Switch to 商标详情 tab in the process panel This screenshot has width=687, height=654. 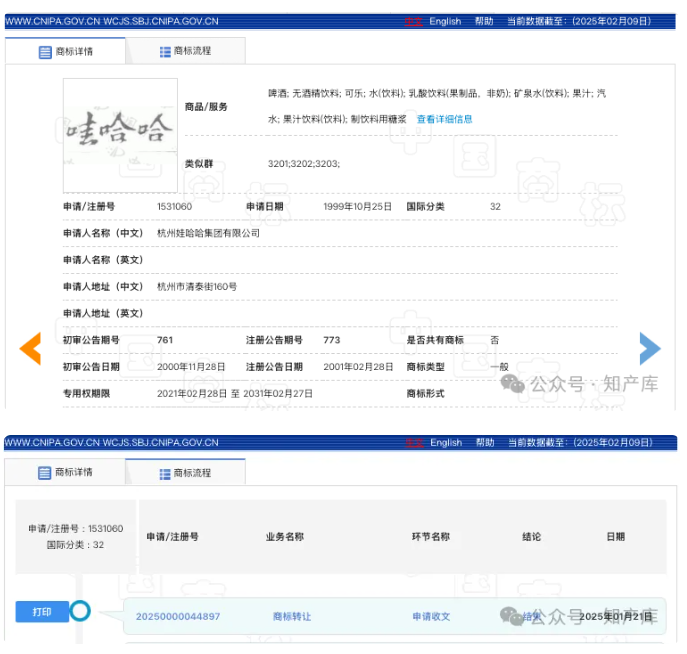(65, 472)
